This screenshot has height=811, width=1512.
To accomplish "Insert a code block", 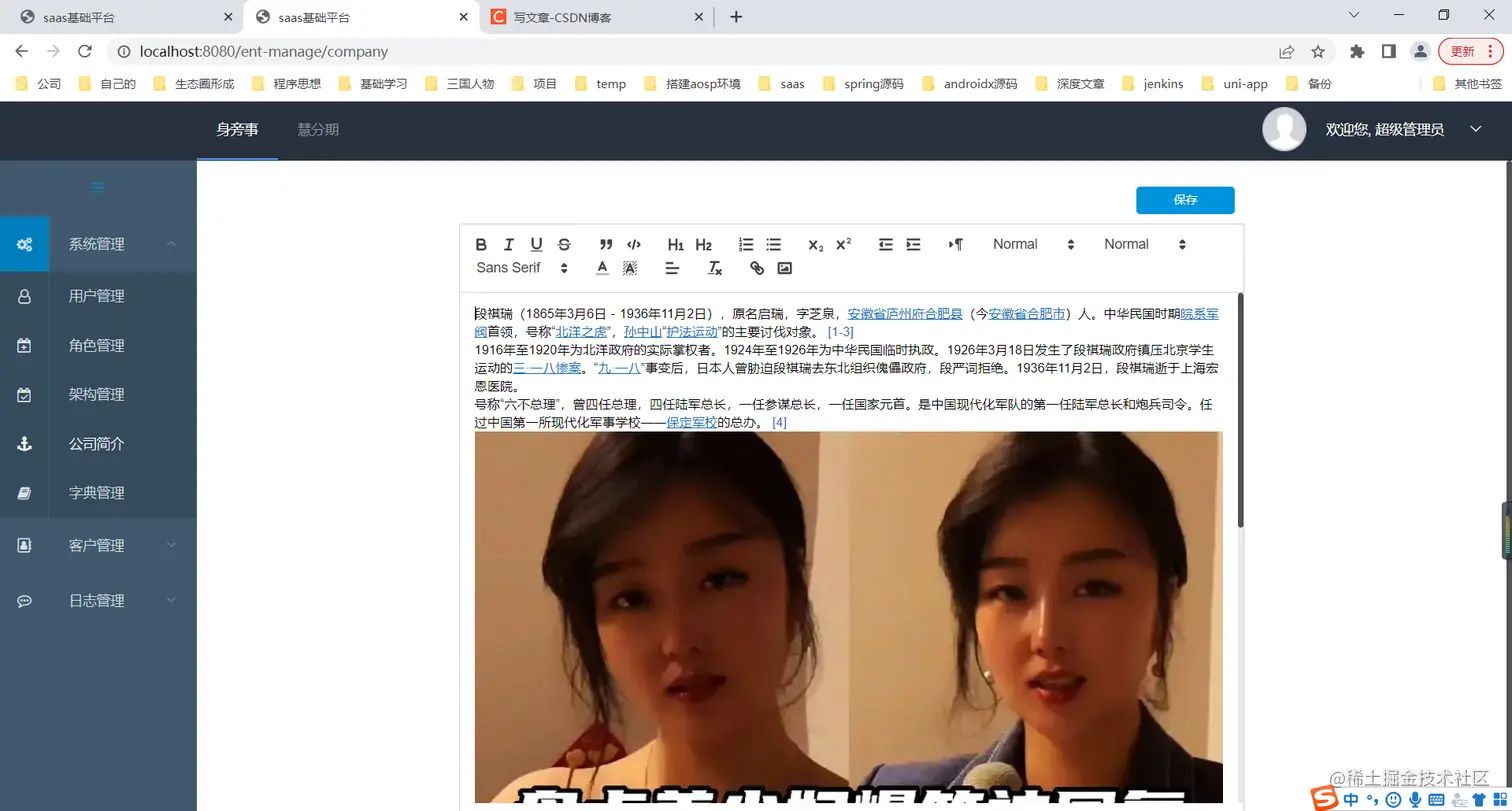I will [x=634, y=245].
